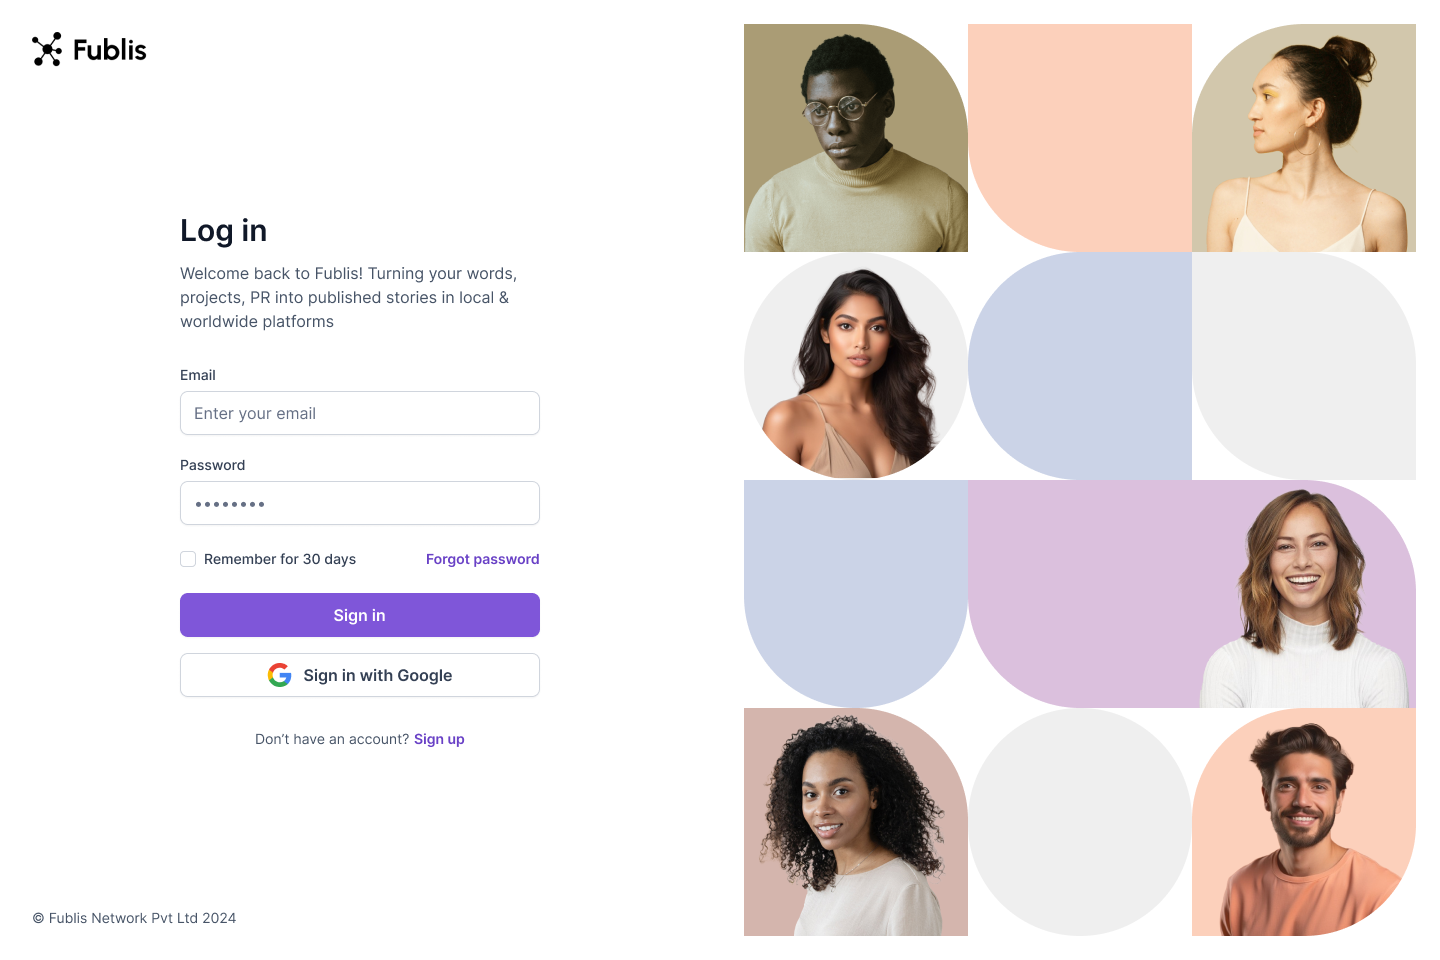This screenshot has height=960, width=1440.
Task: Choose the Sign in with Google label
Action: 378,675
